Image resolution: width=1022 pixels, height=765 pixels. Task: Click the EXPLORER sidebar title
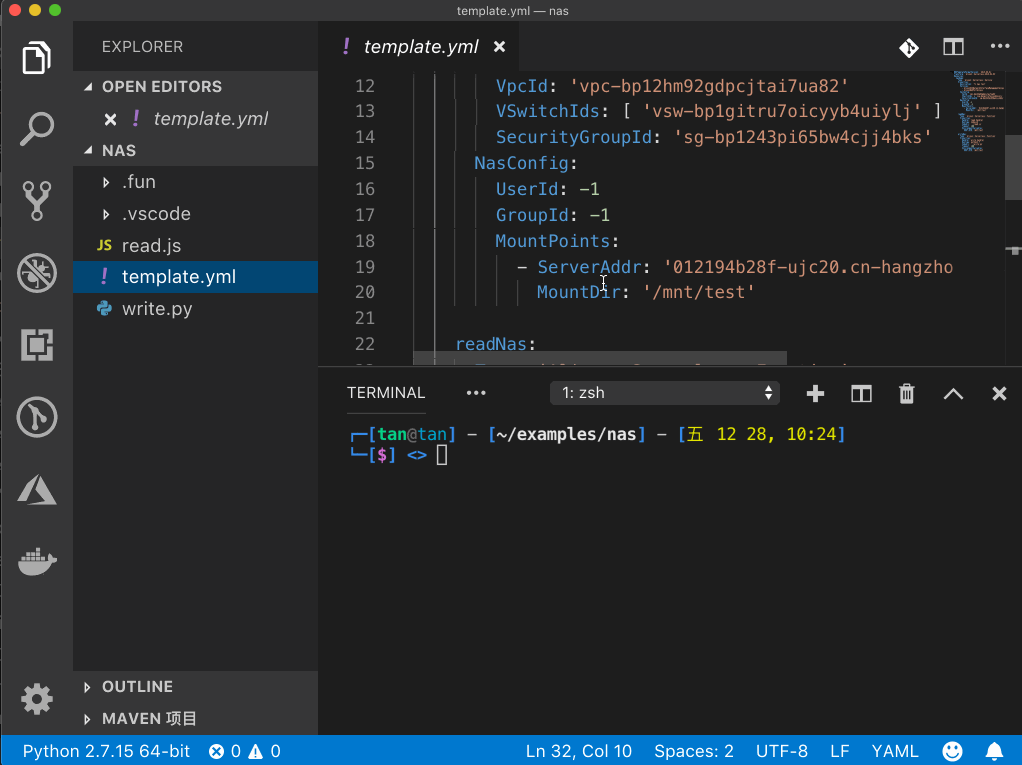coord(142,47)
